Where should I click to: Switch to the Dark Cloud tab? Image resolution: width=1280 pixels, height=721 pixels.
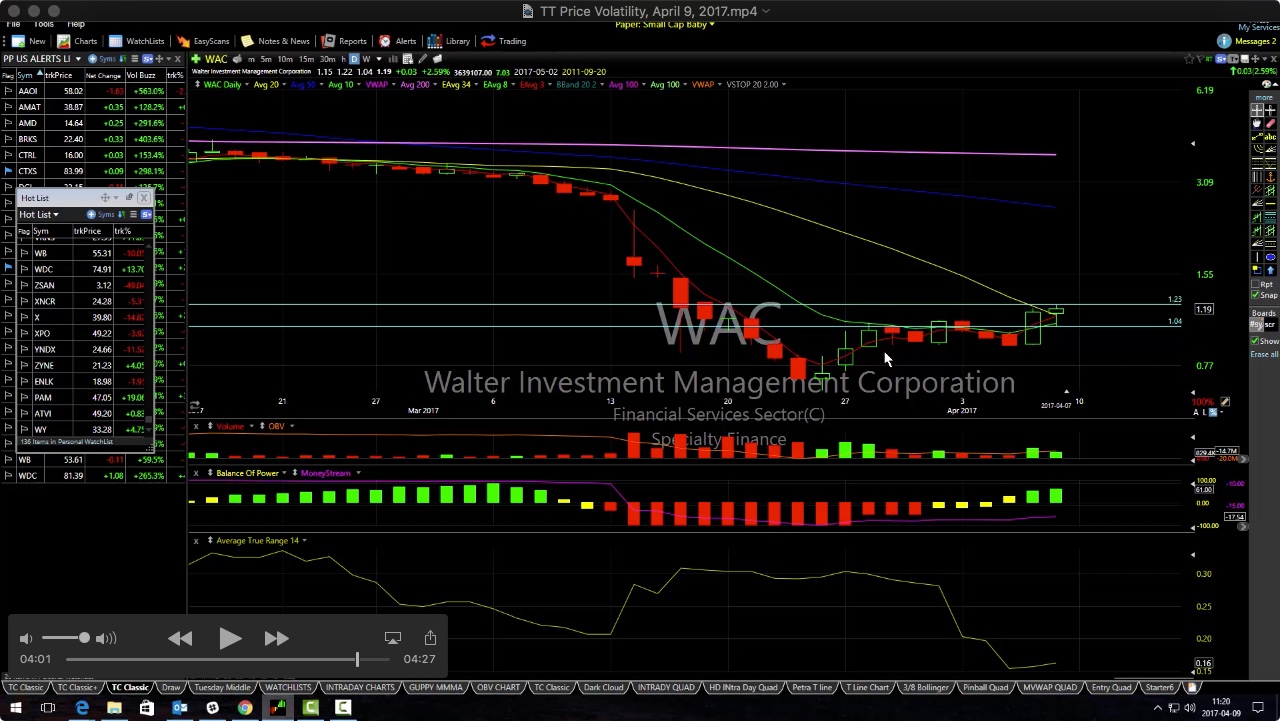coord(603,688)
